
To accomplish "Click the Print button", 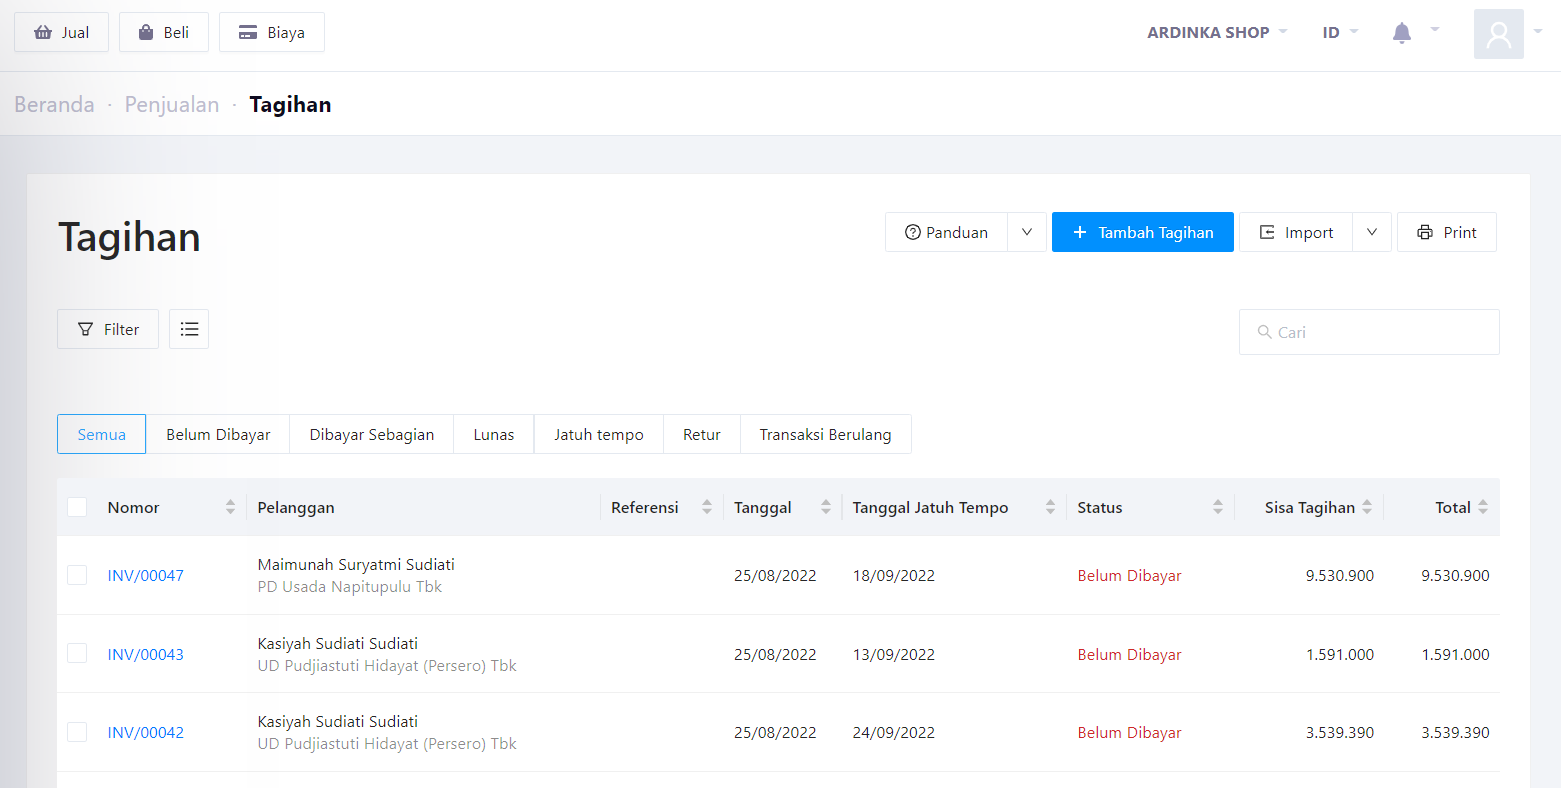I will [x=1447, y=232].
